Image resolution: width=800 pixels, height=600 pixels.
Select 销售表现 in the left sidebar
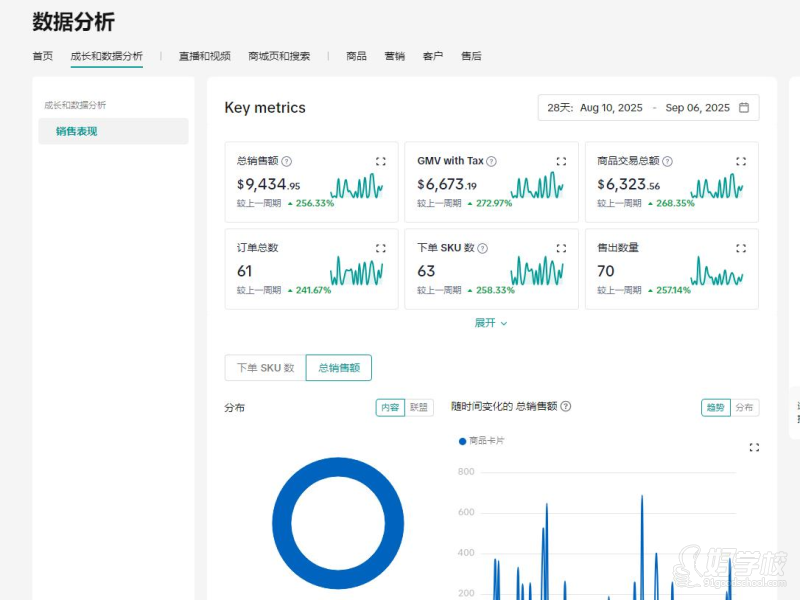pos(77,131)
